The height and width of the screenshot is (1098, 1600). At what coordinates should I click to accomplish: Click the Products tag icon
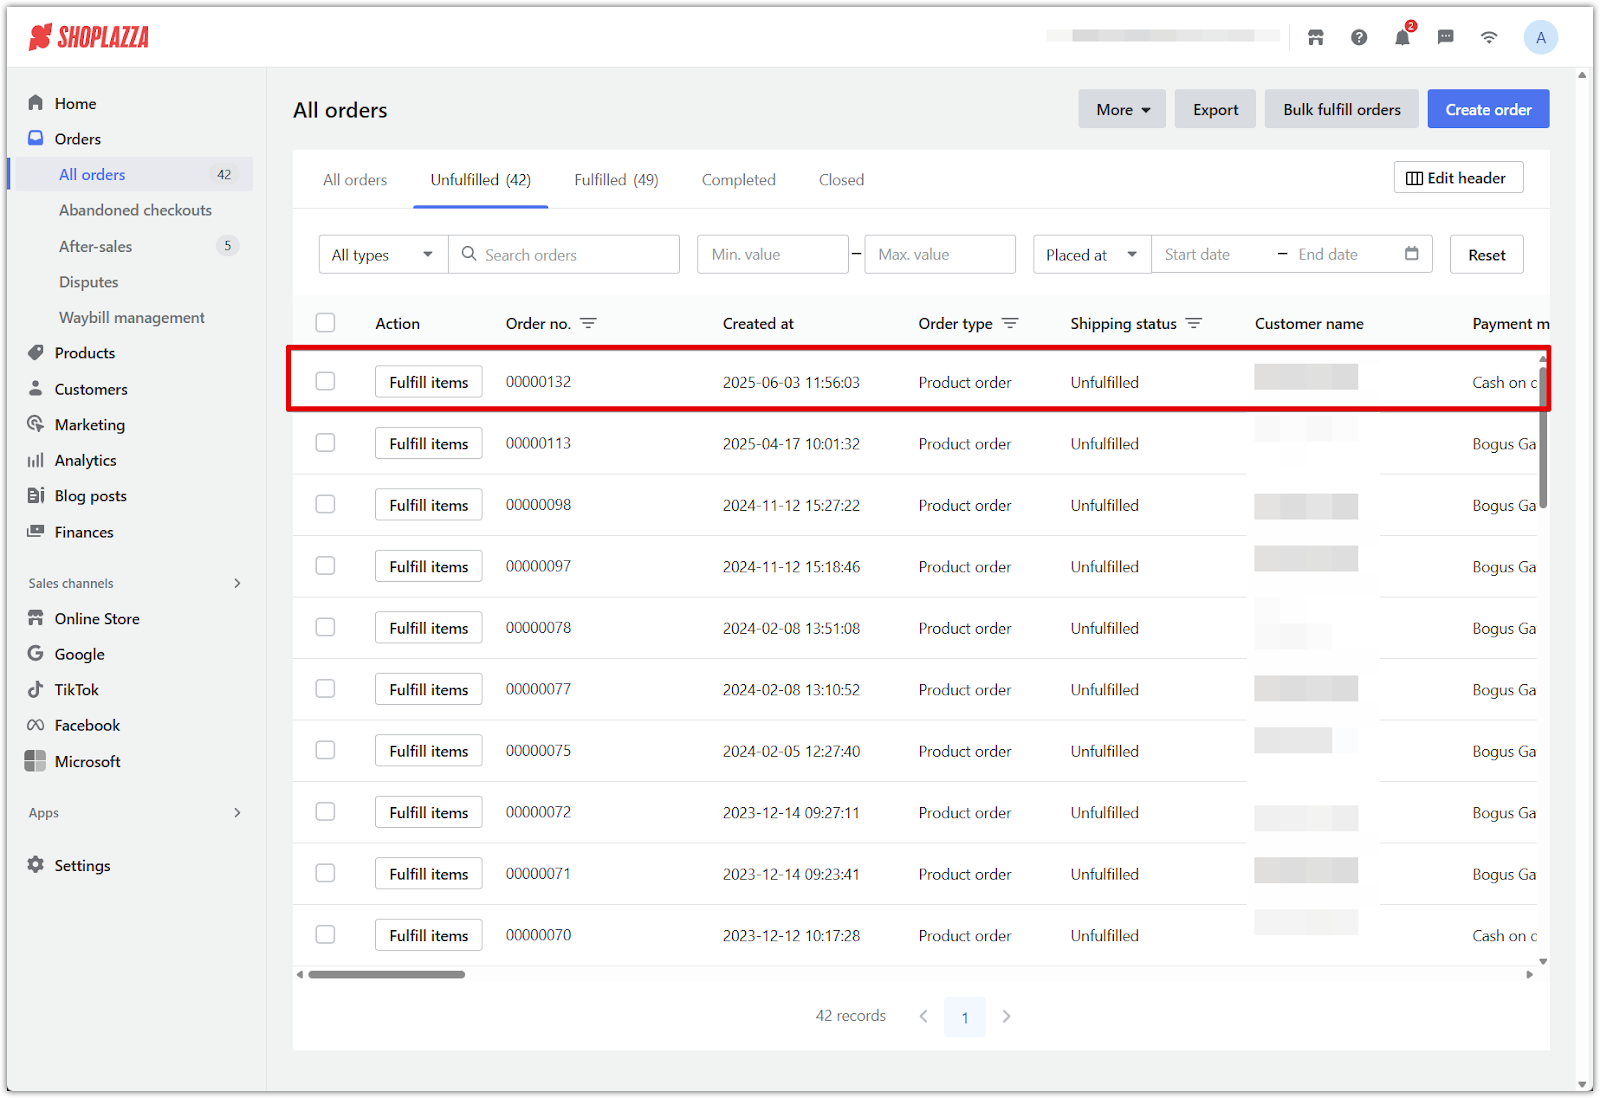(36, 352)
